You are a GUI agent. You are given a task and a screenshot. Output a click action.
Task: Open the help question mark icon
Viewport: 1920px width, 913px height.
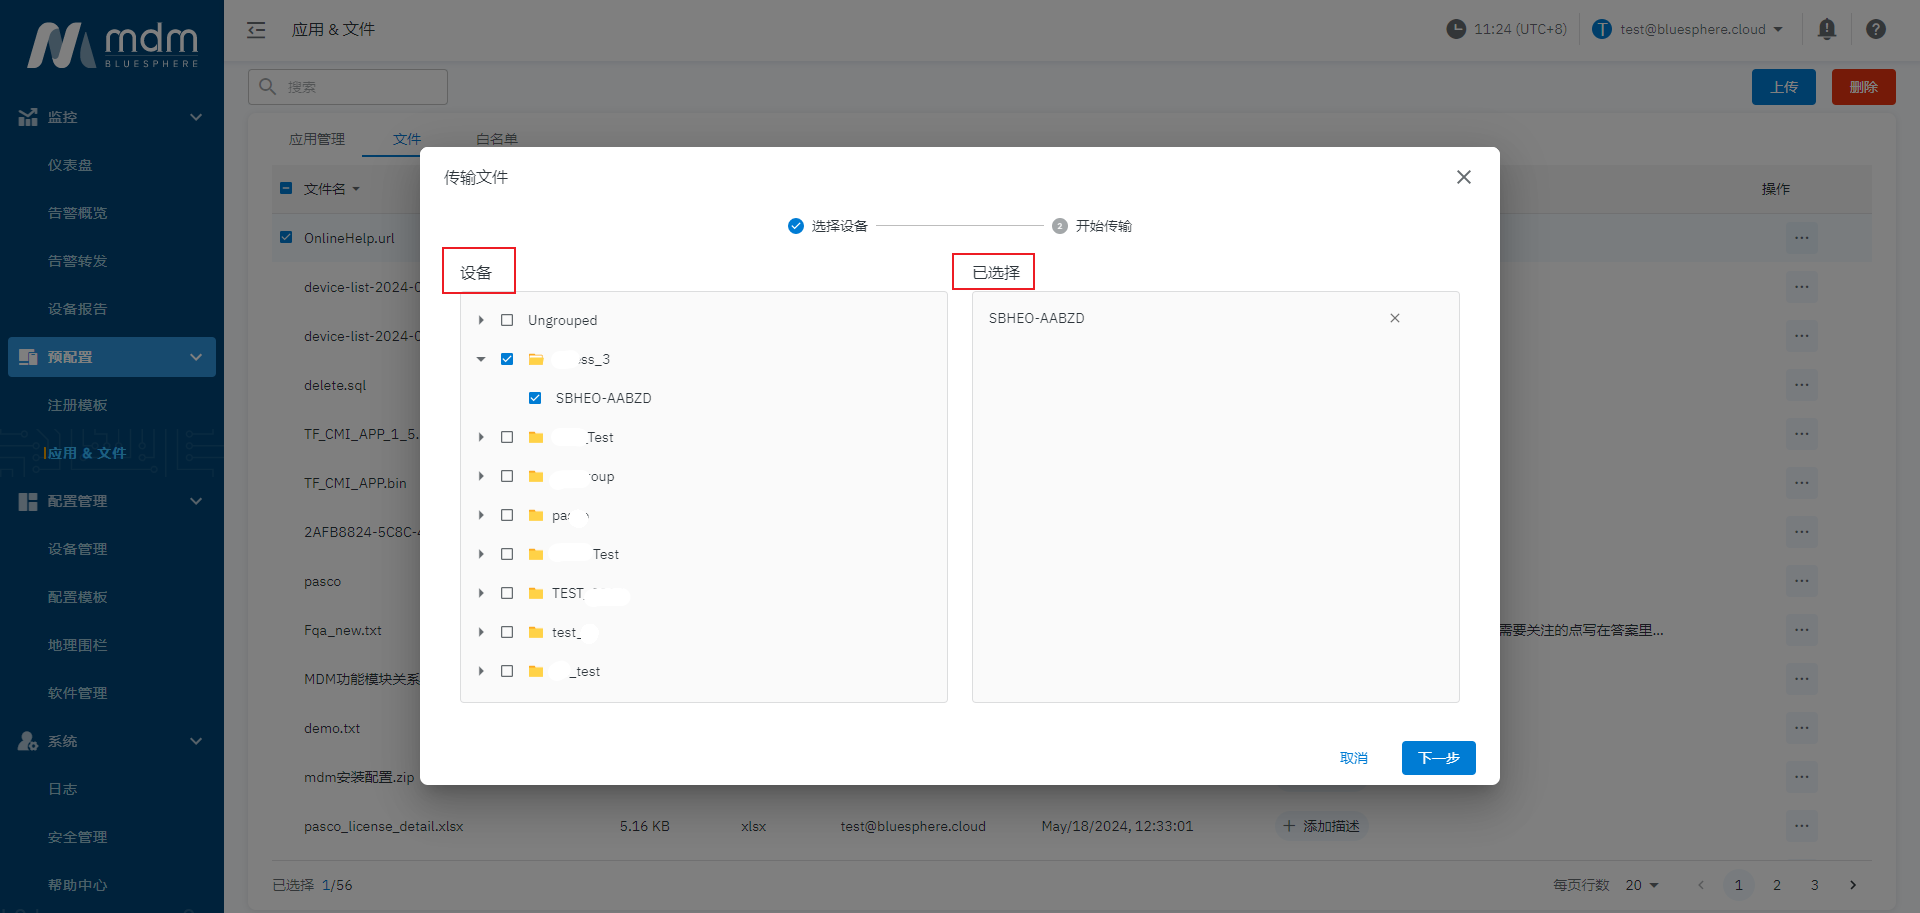(1875, 29)
